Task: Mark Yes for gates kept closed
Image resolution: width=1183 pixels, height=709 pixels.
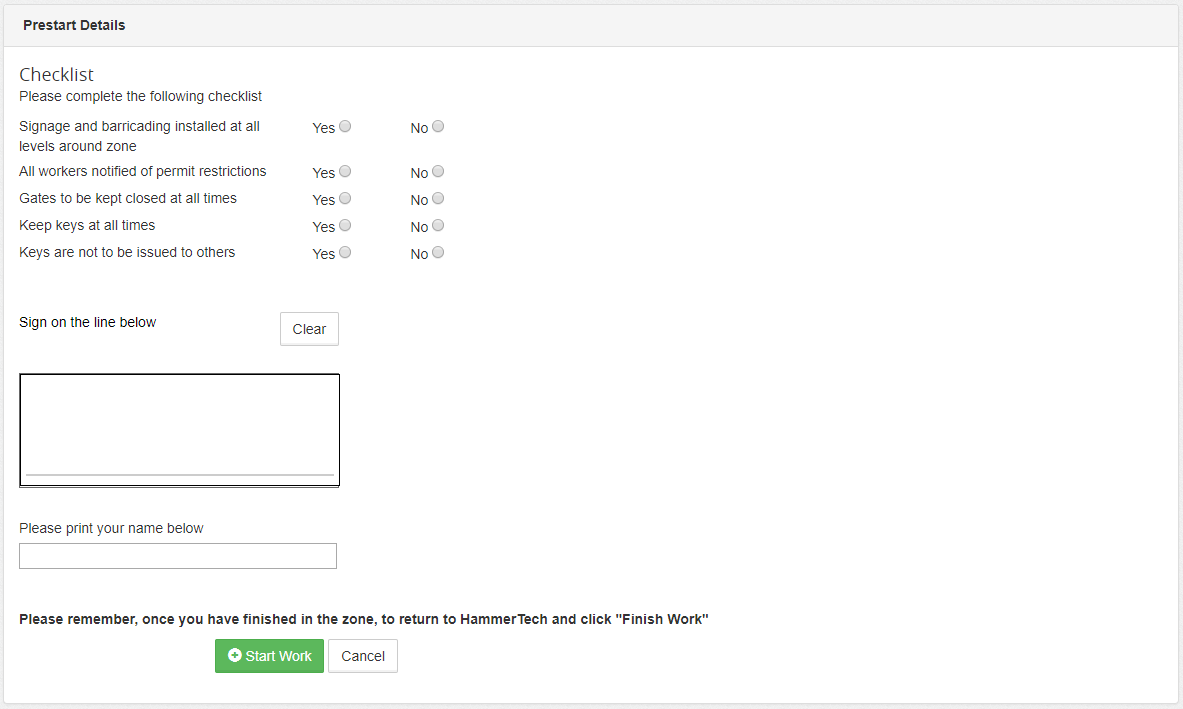Action: coord(345,199)
